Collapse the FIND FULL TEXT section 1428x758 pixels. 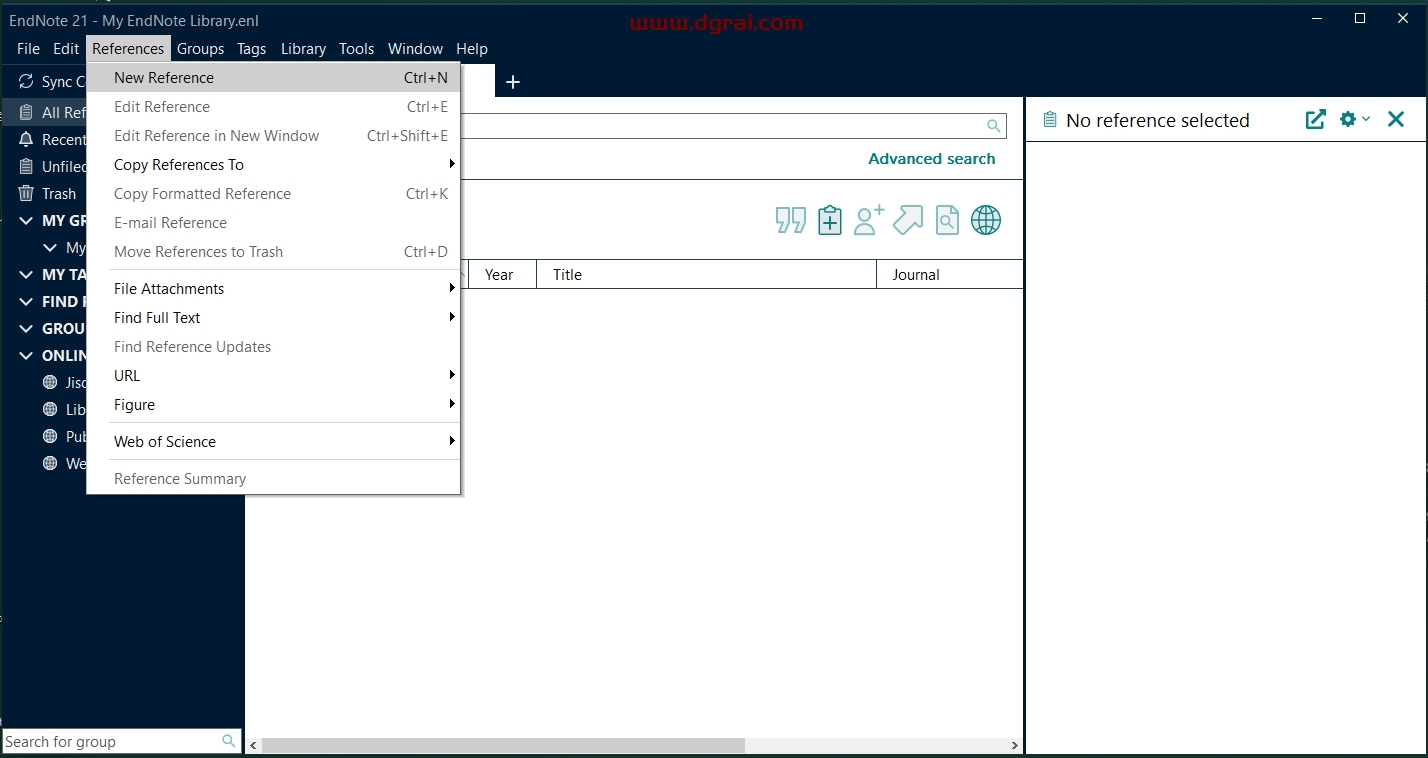(x=26, y=301)
